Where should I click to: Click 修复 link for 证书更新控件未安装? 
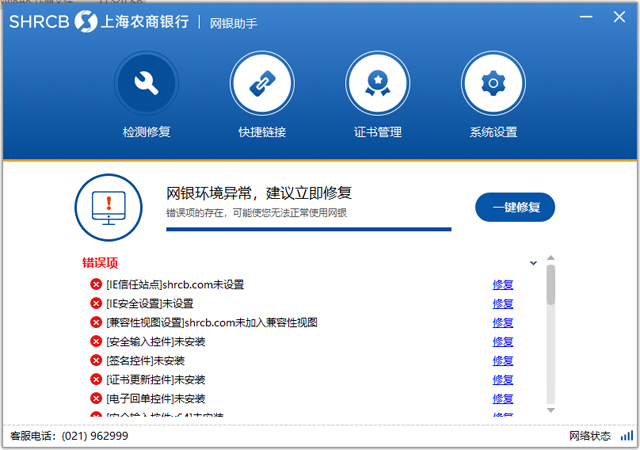[x=503, y=379]
